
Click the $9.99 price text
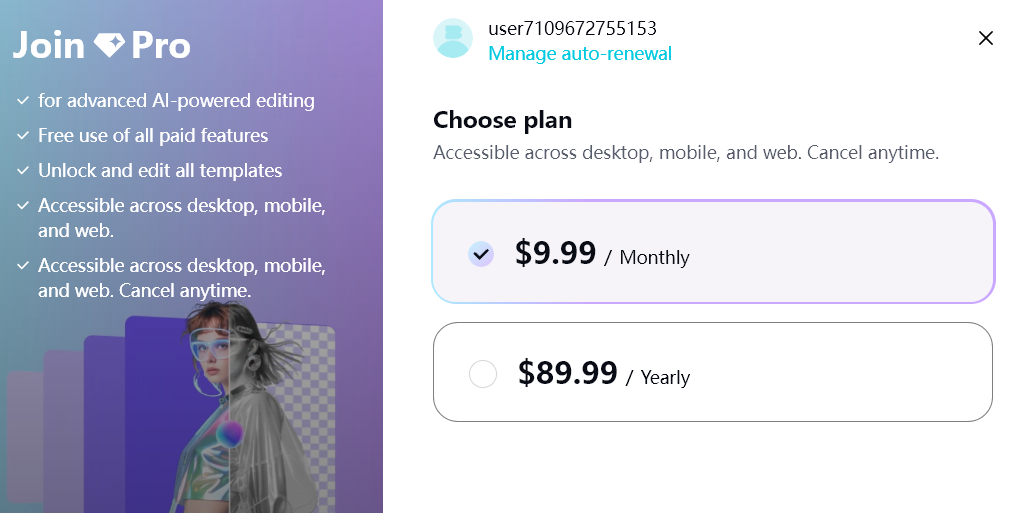(555, 253)
